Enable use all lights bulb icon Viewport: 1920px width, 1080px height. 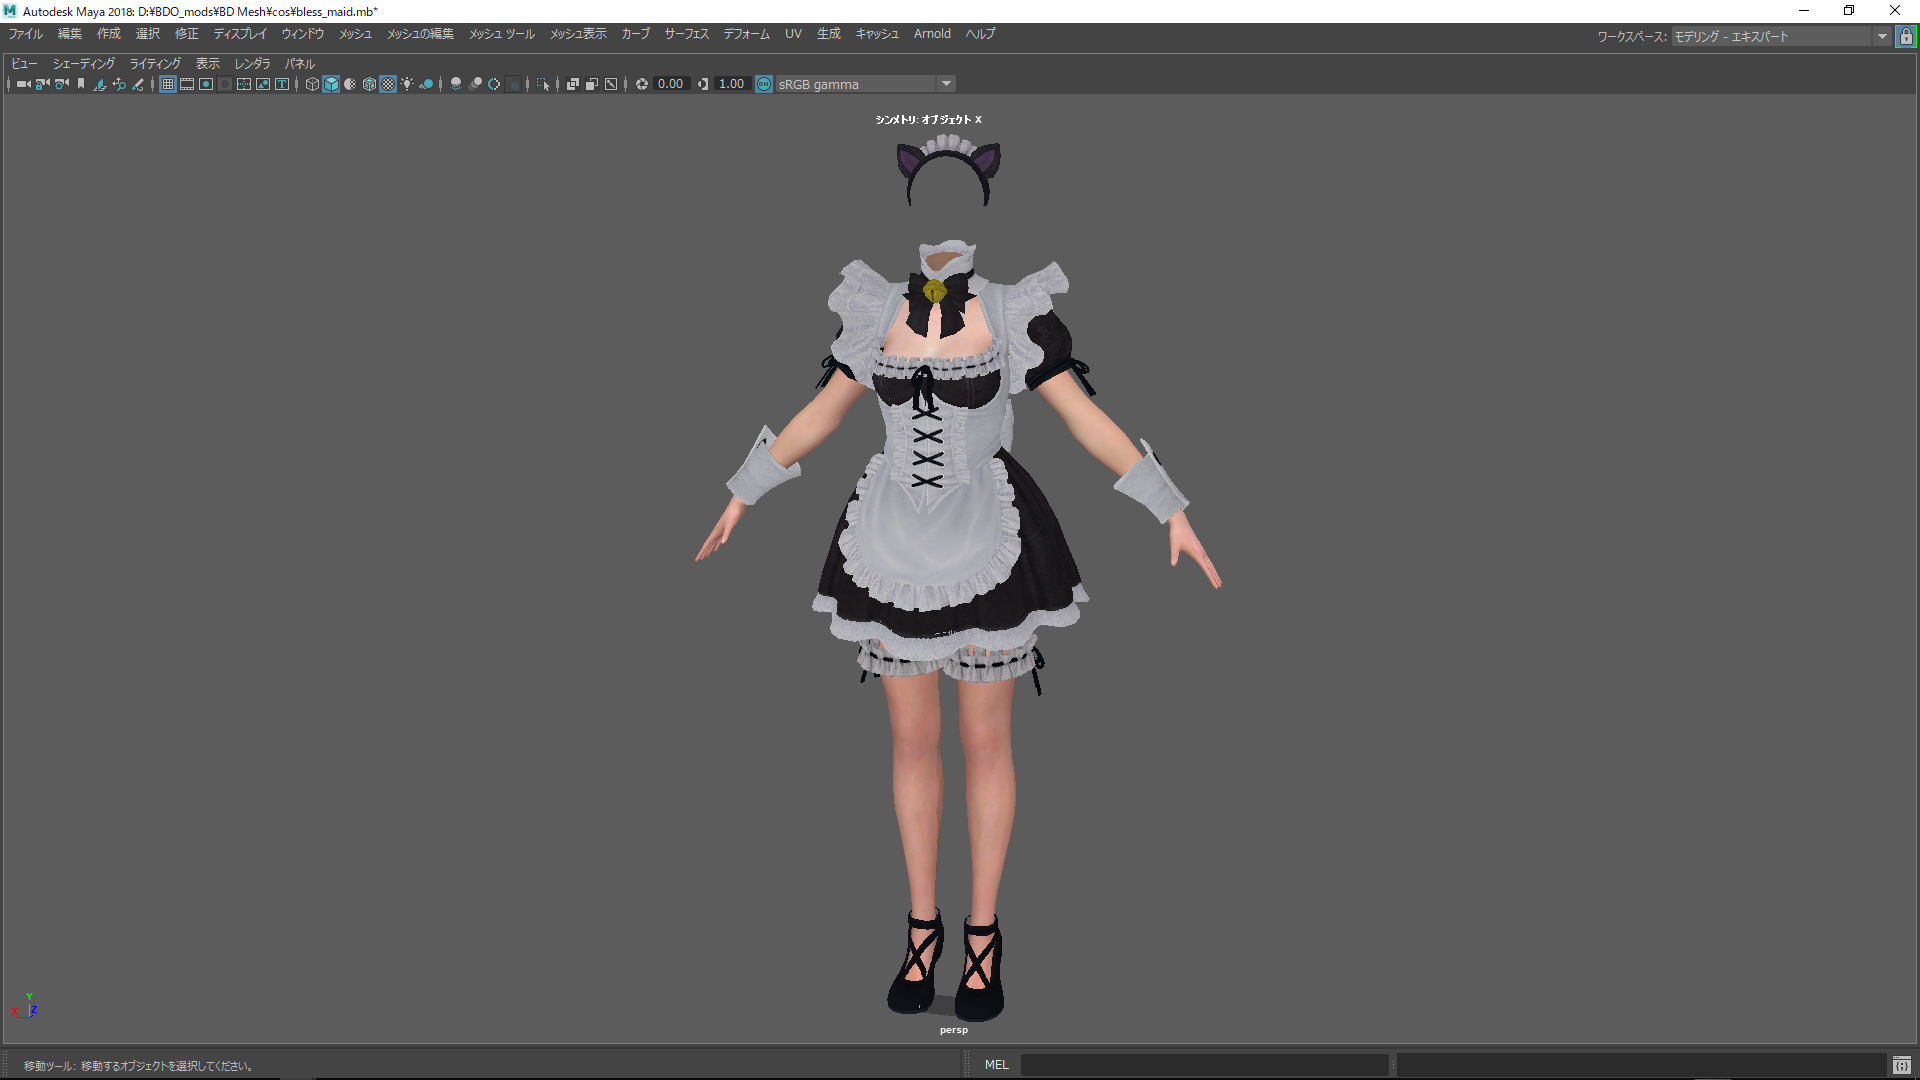407,84
